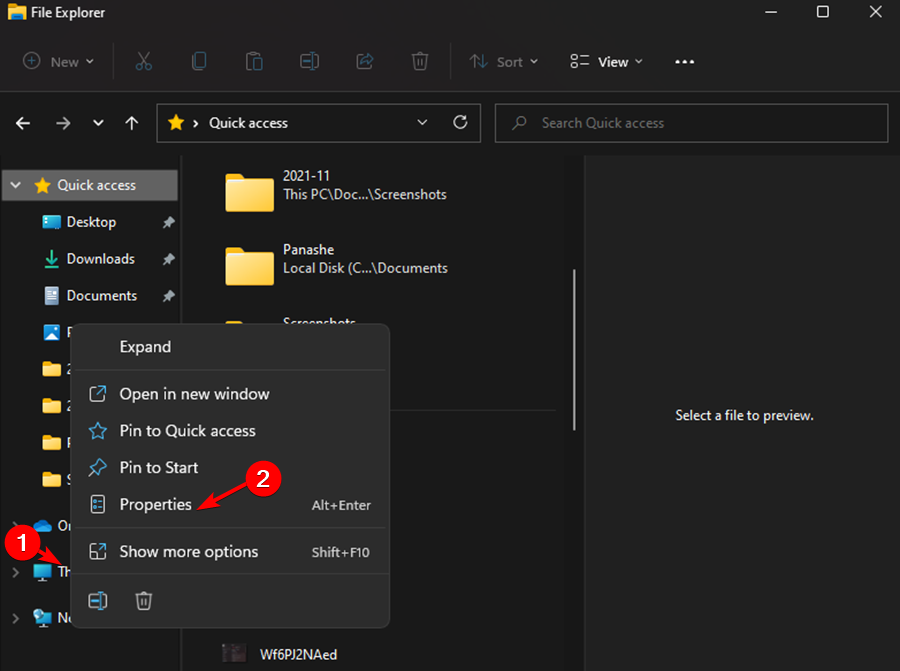Click the Wf6PJ2NAed file thumbnail

coord(234,653)
